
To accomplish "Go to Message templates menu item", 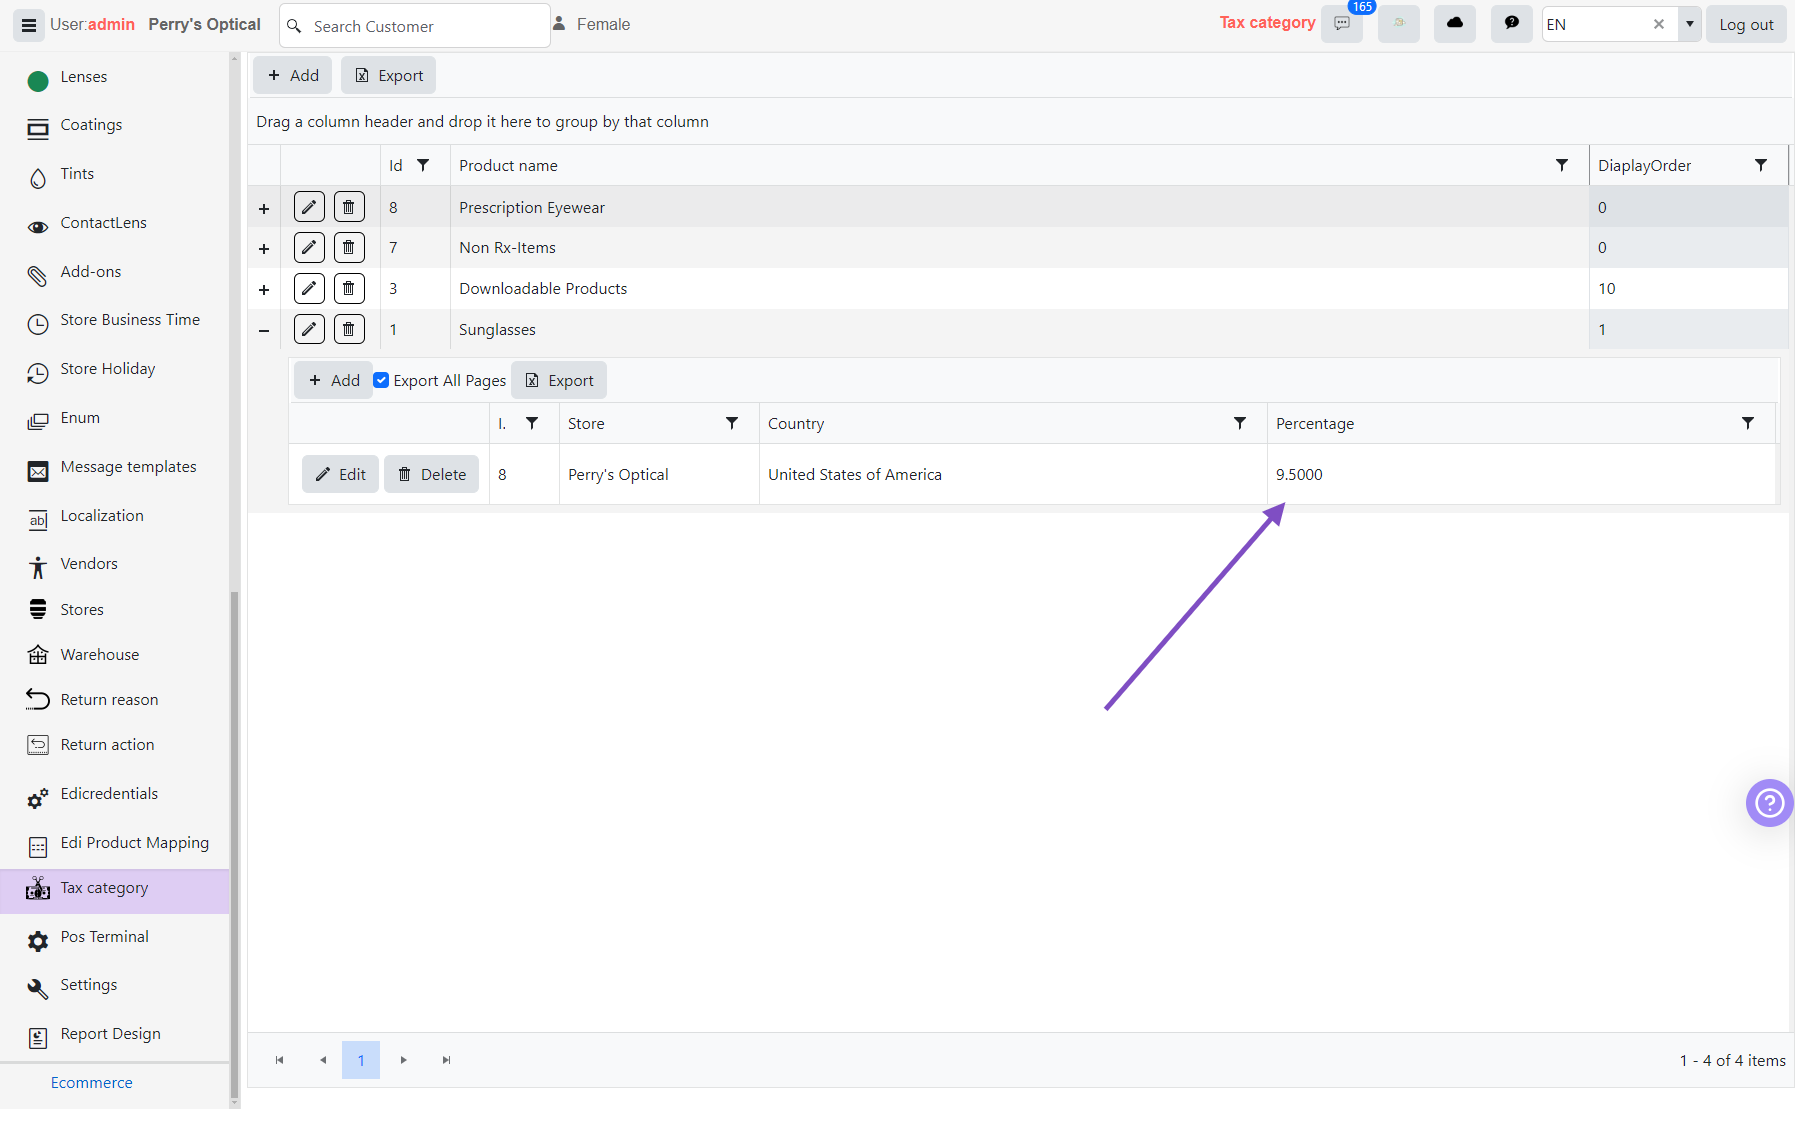I will [x=128, y=467].
